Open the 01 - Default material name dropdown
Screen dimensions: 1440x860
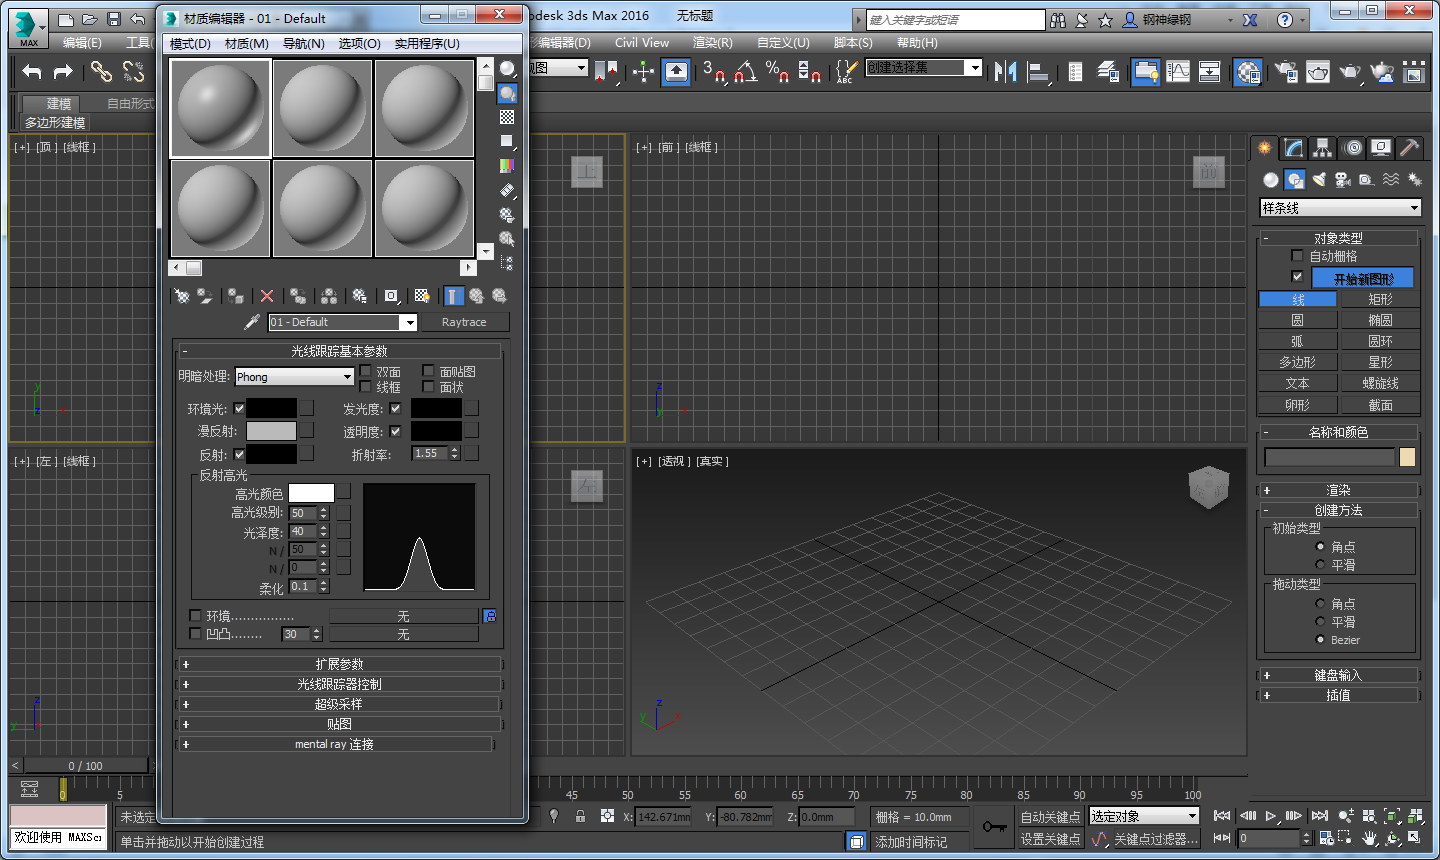(342, 322)
